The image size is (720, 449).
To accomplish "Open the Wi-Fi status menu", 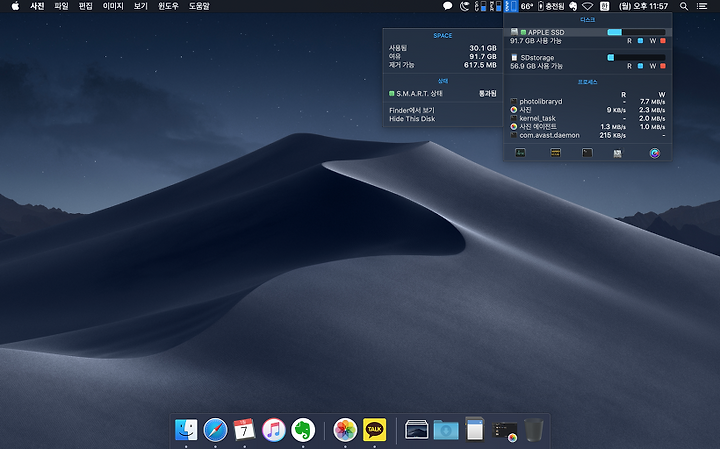I will (587, 6).
